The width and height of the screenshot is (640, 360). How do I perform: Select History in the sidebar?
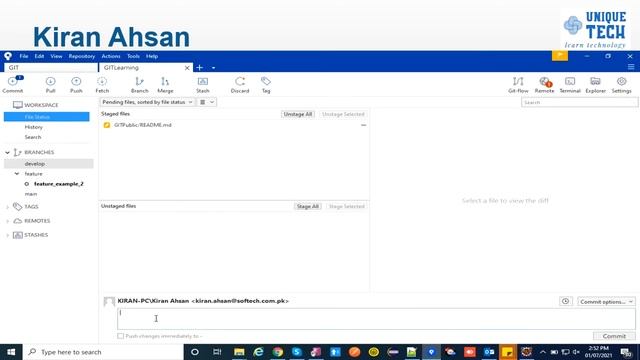pyautogui.click(x=33, y=127)
